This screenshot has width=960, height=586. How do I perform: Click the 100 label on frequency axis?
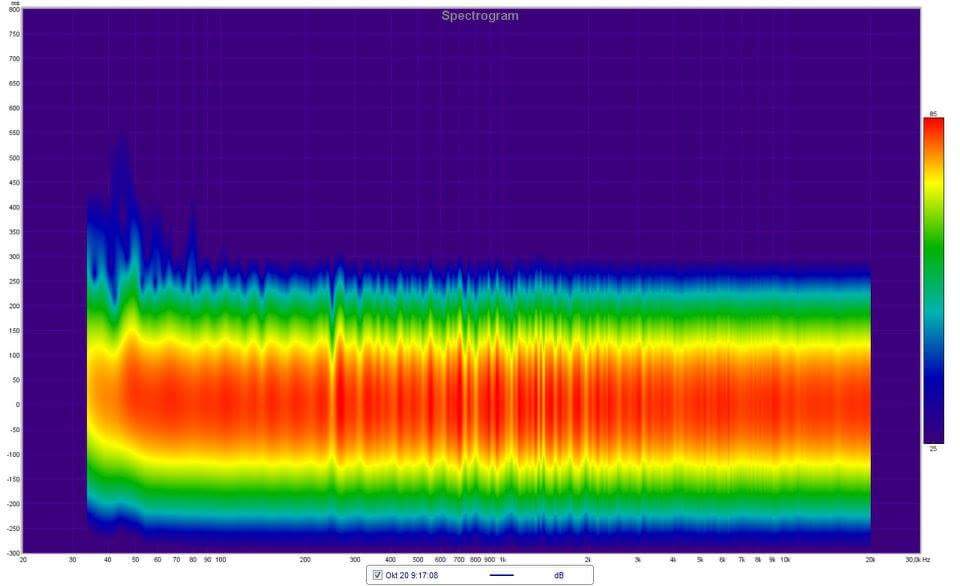pos(220,560)
